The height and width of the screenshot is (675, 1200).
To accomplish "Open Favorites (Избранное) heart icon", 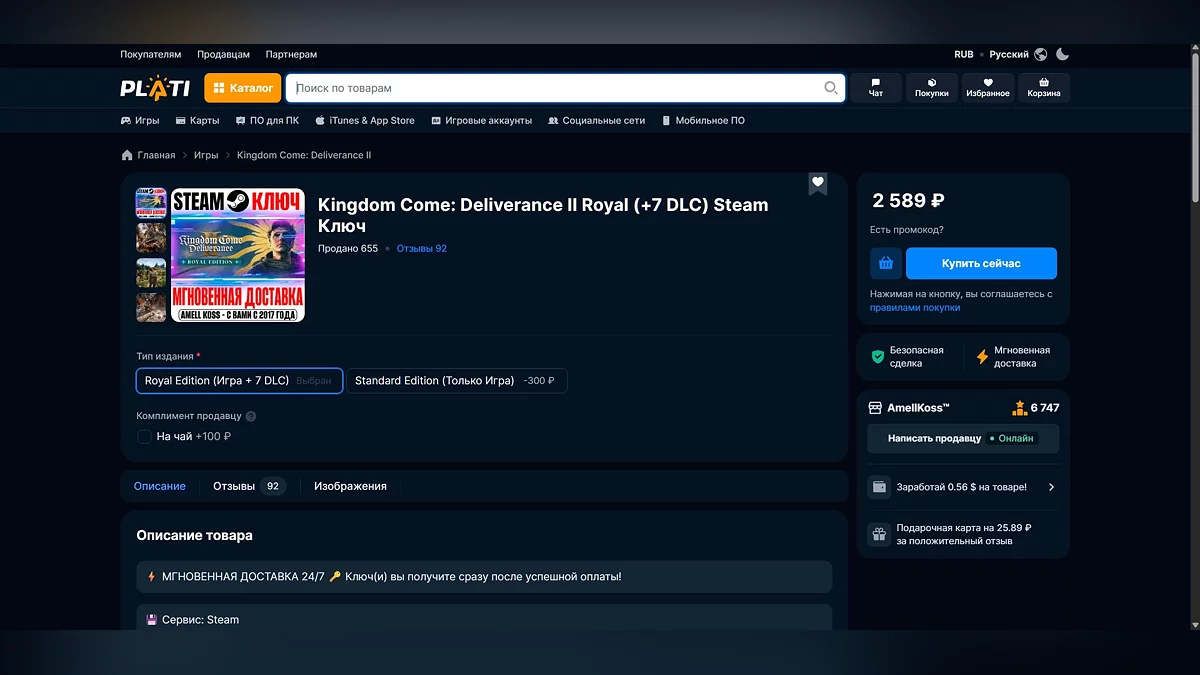I will [987, 88].
